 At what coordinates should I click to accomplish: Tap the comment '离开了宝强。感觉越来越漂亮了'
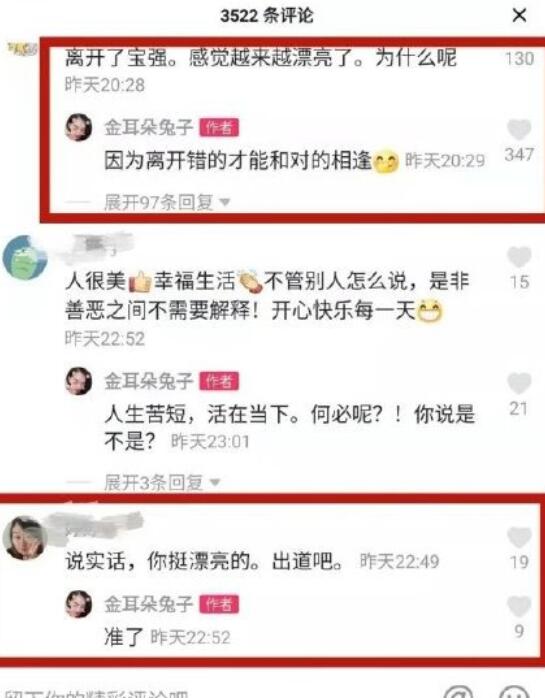pyautogui.click(x=261, y=58)
